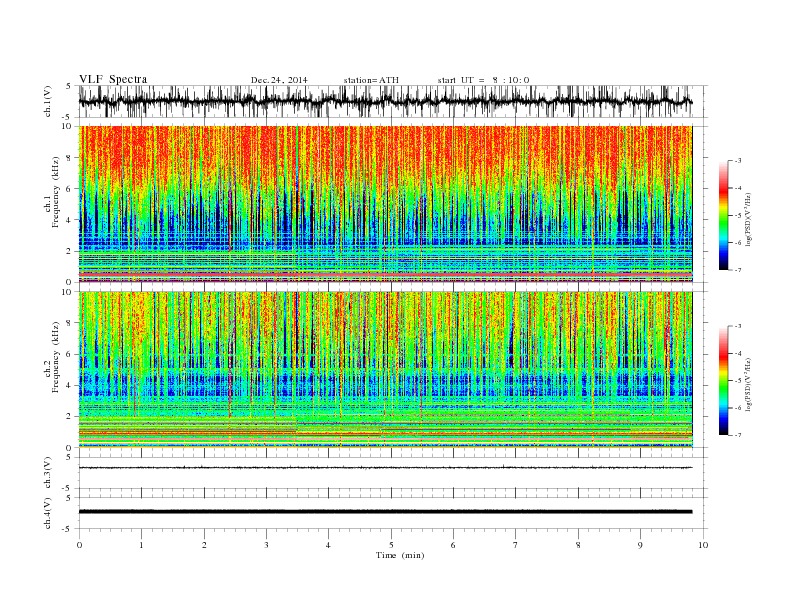Click the "8" kHz tick on ch.1 spectrogram

pyautogui.click(x=70, y=158)
